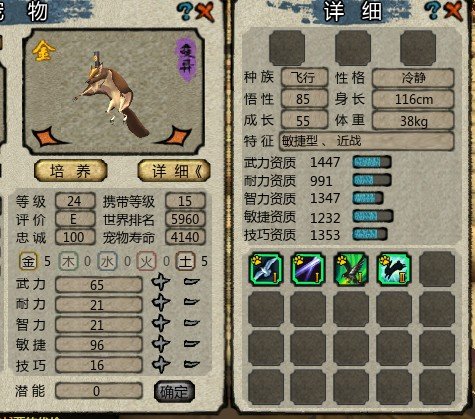This screenshot has width=475, height=419.
Task: Click the 武力资质 progress bar
Action: point(372,162)
